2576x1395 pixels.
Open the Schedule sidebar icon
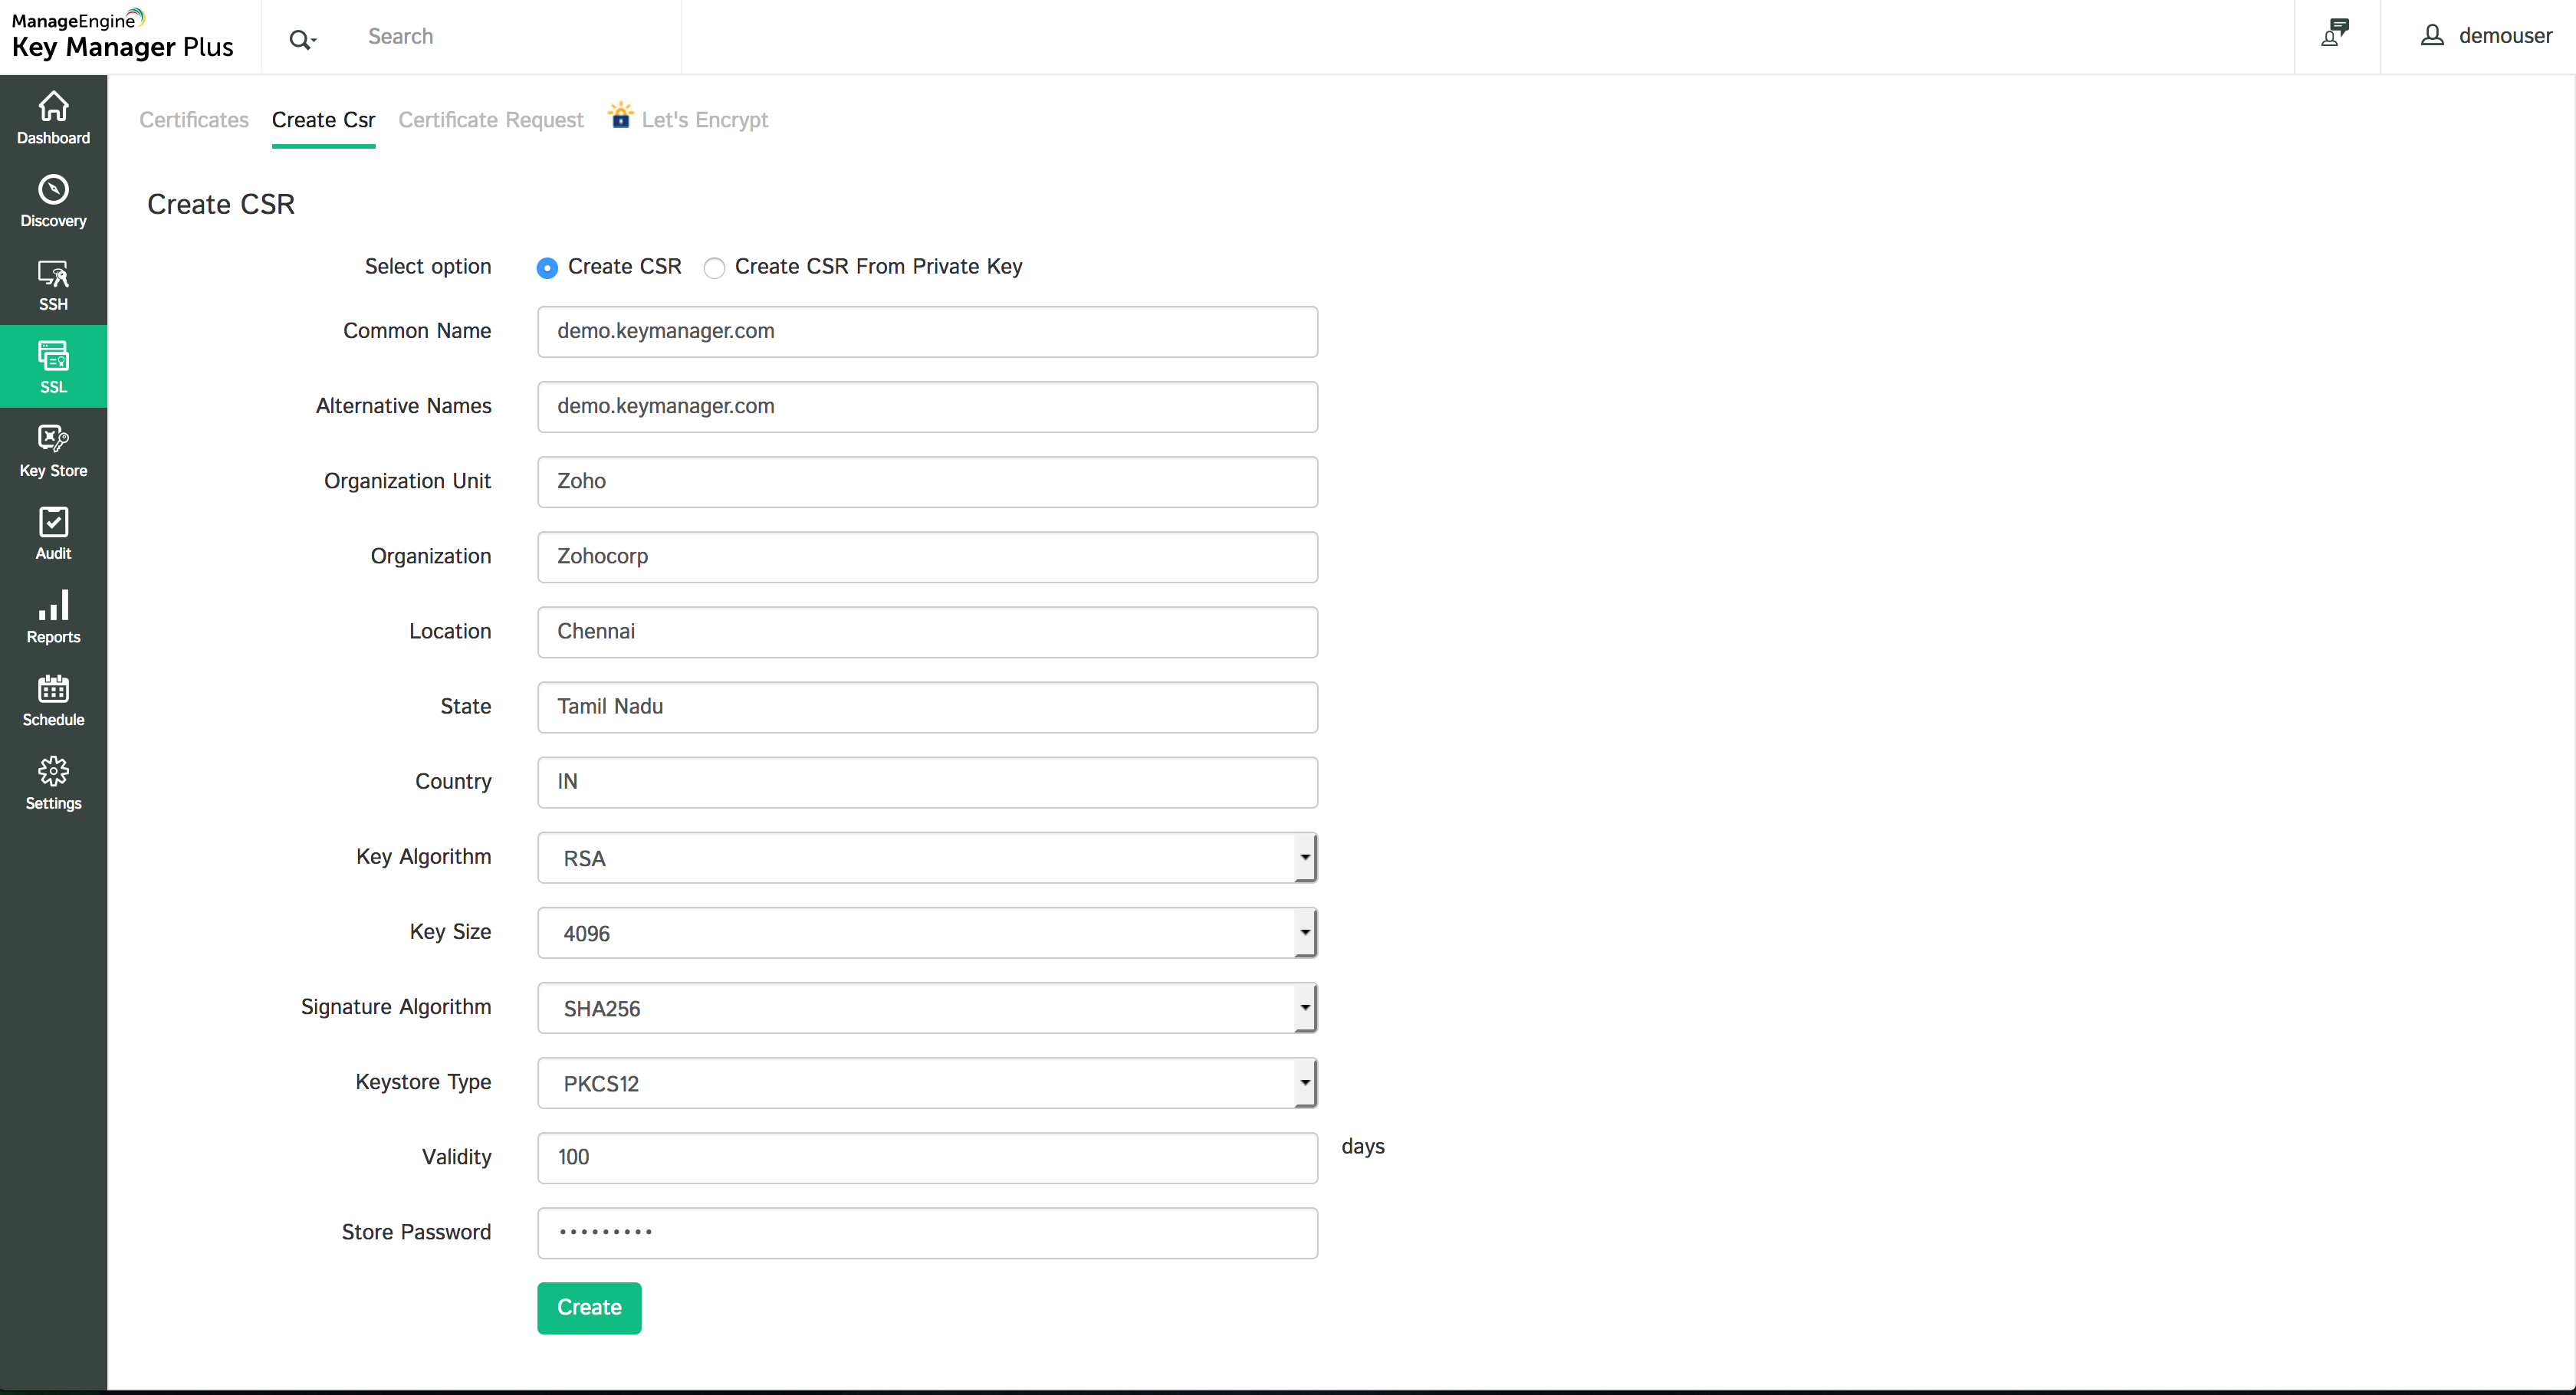pos(53,699)
